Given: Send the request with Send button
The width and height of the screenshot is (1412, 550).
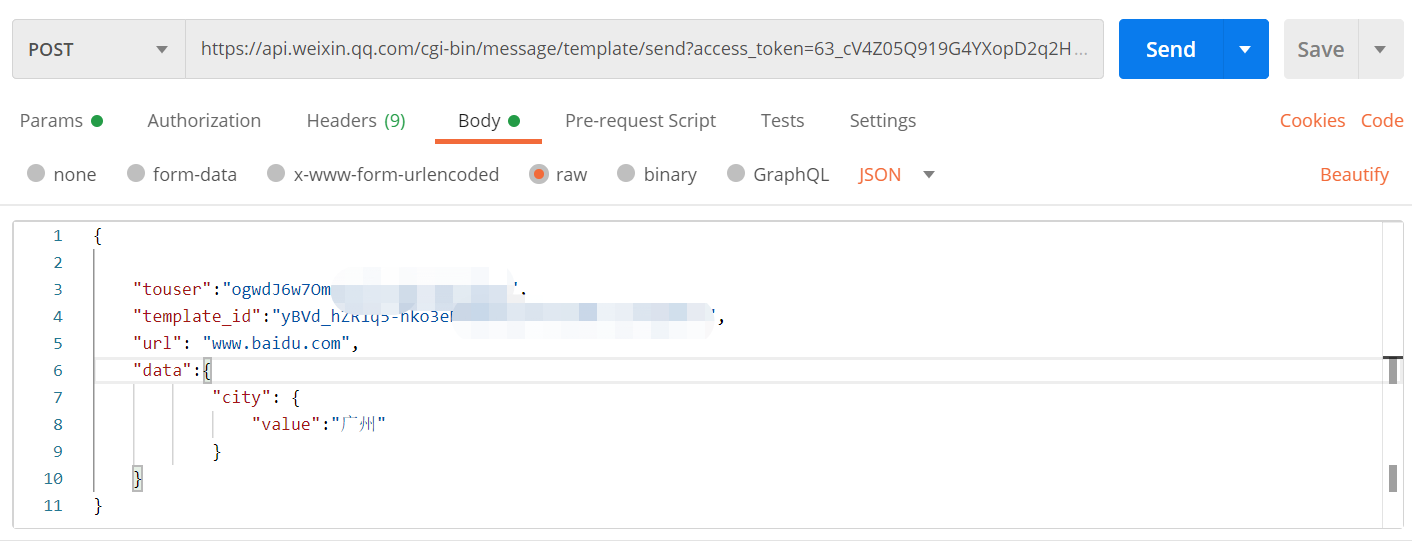Looking at the screenshot, I should 1170,49.
